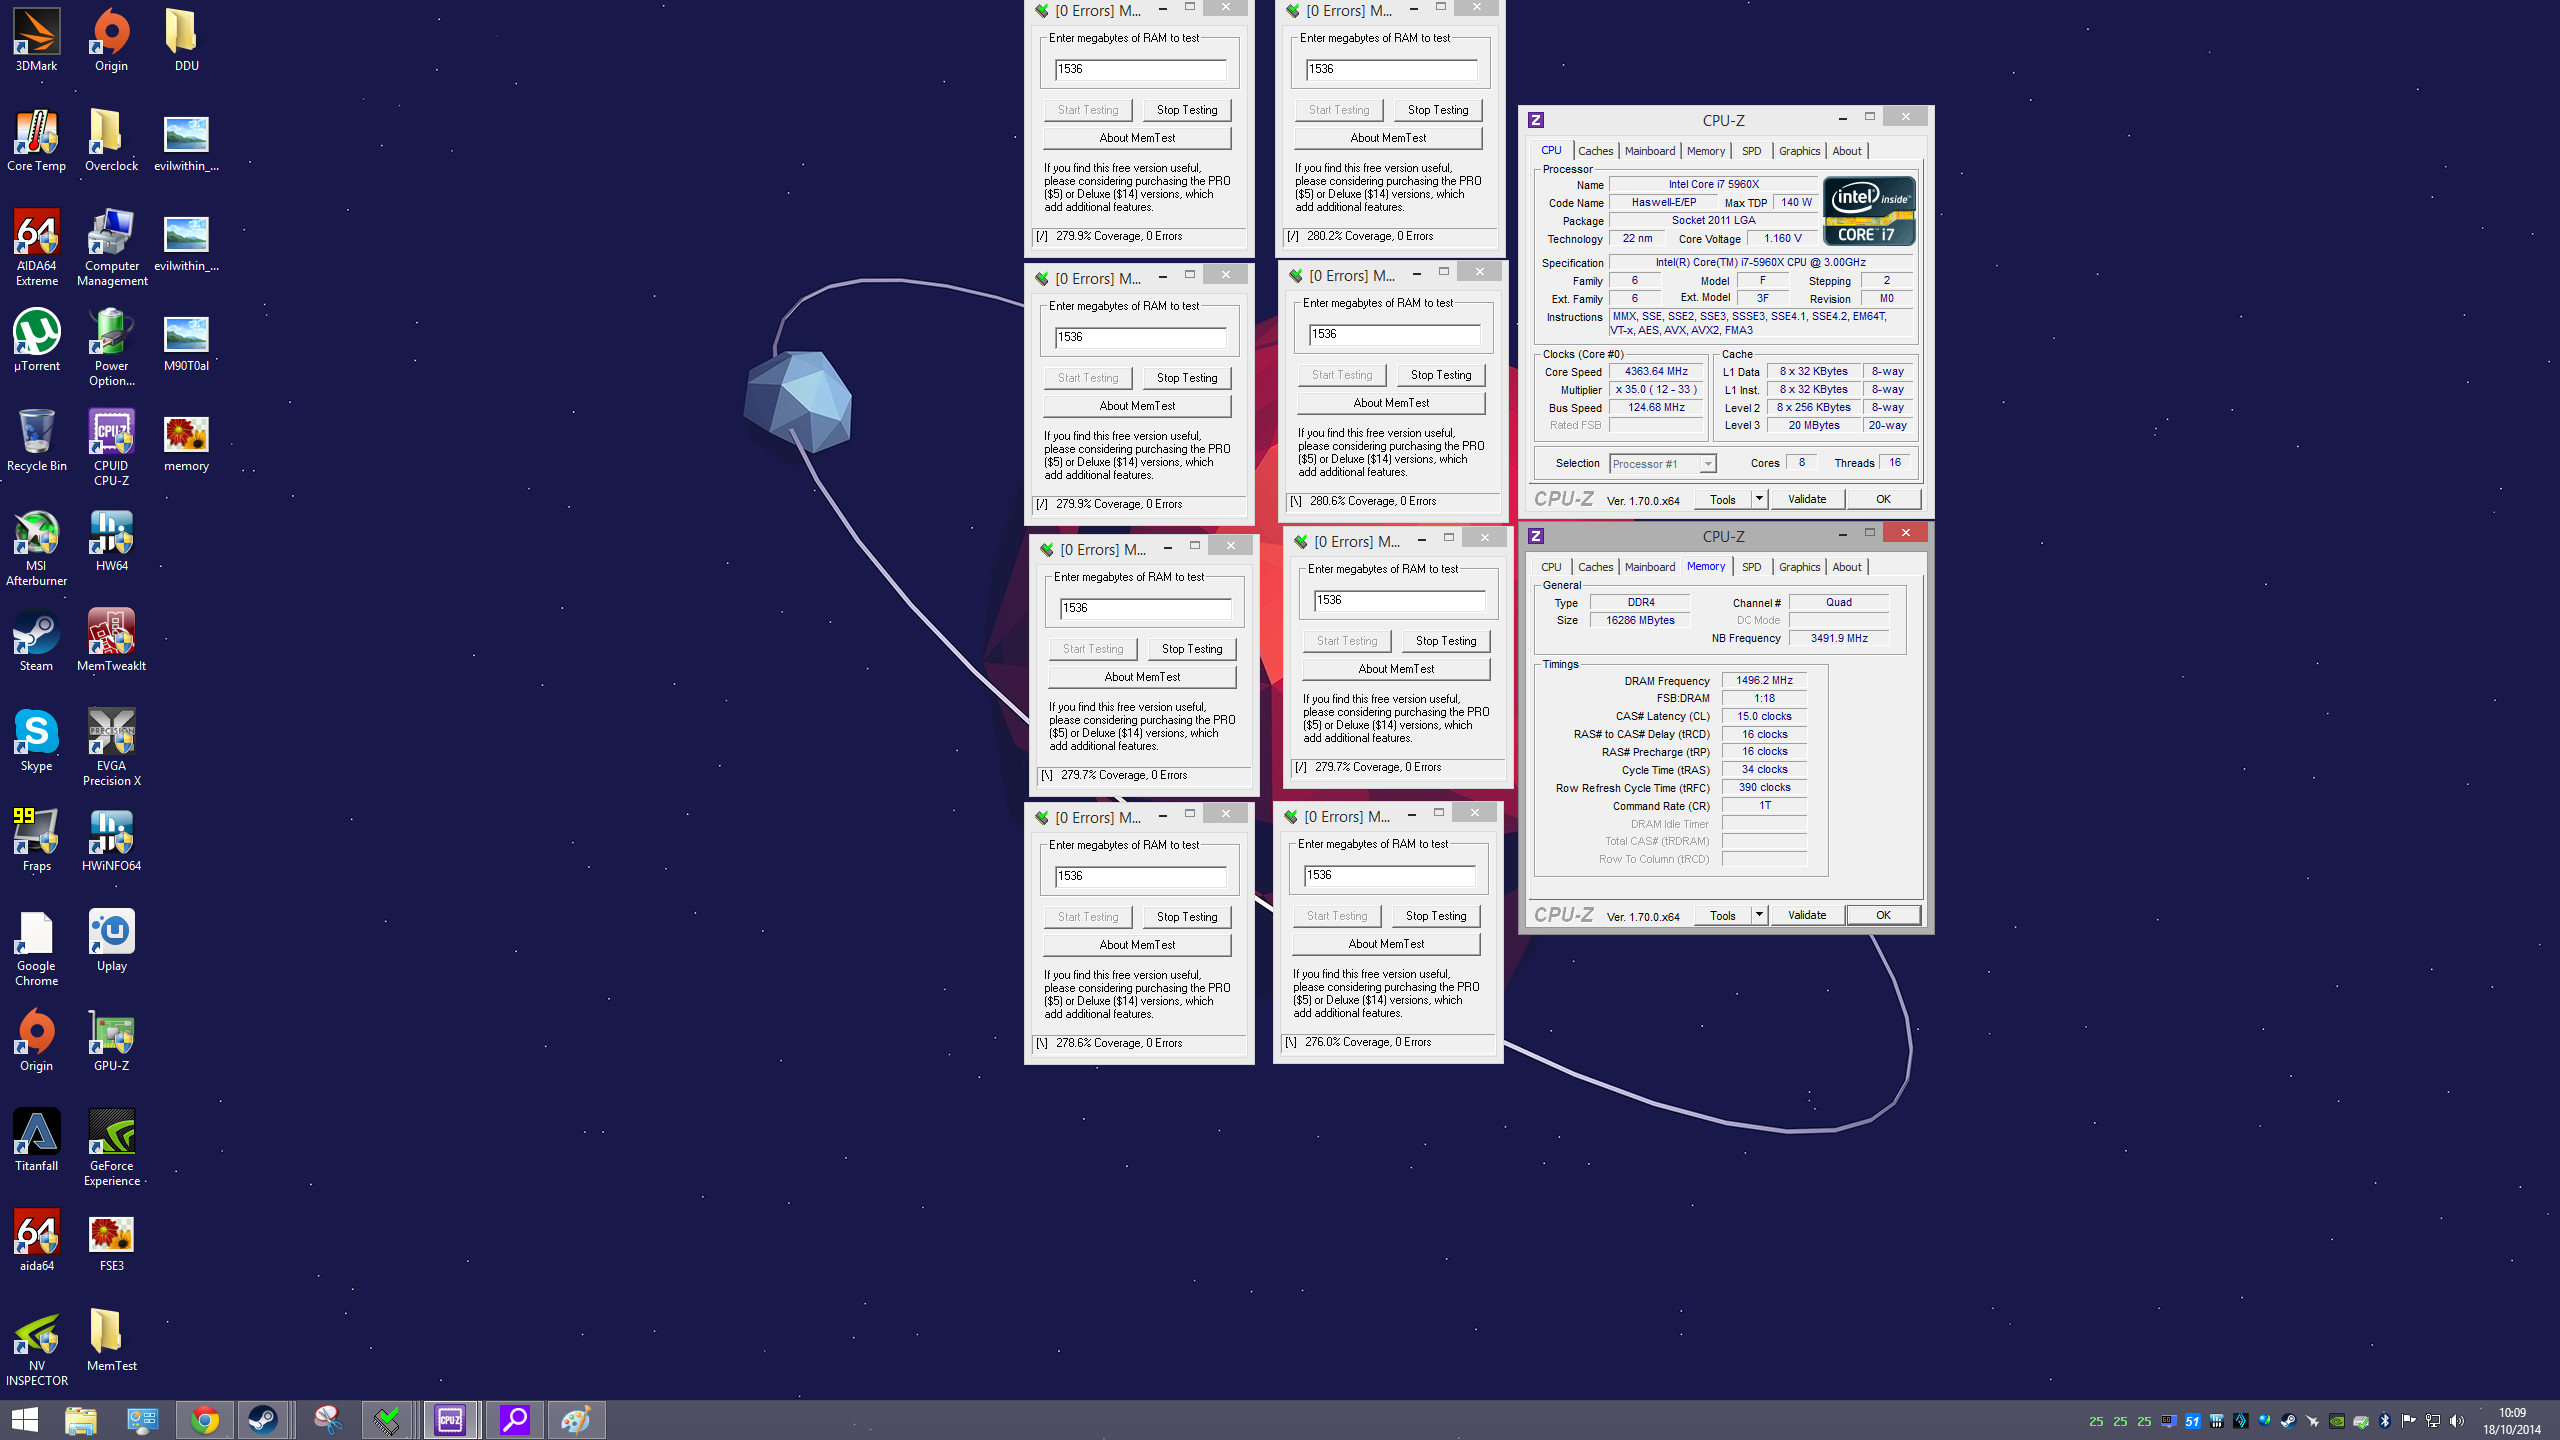This screenshot has width=2560, height=1440.
Task: Select the MemTest folder on the desktop
Action: coord(111,1340)
